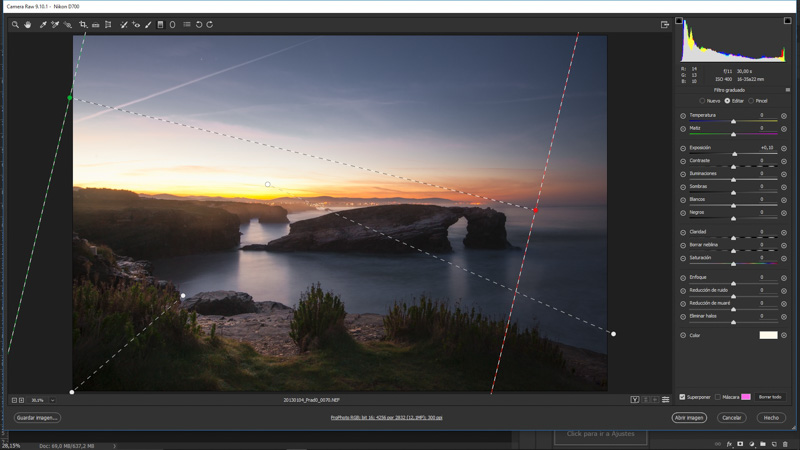Click the Saturación slider handle
Screen dimensions: 800x450
733,264
